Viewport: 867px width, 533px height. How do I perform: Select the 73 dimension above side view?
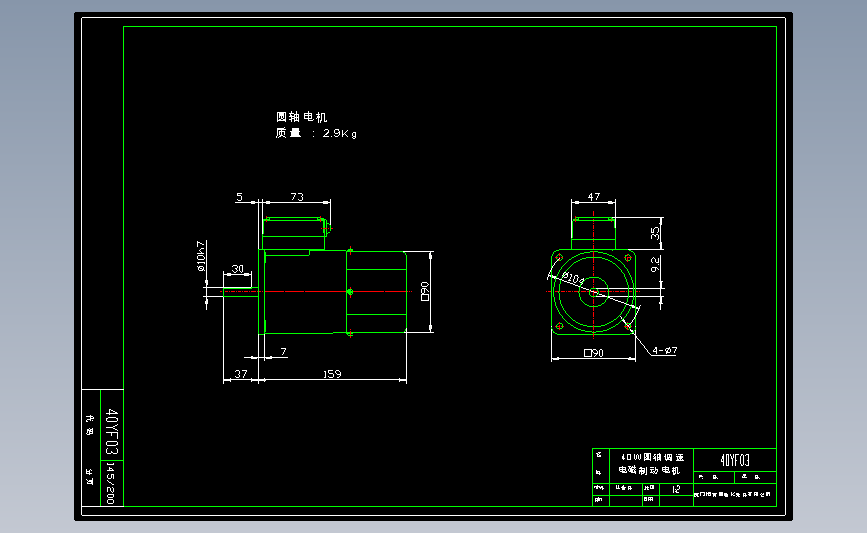[x=297, y=197]
